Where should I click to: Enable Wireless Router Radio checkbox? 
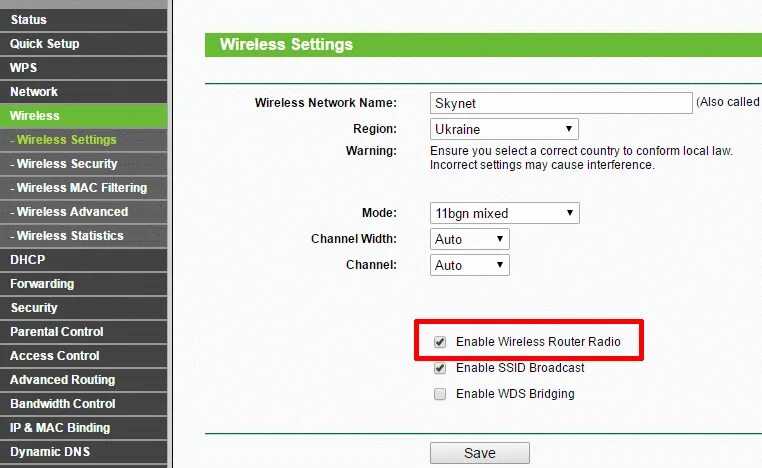tap(440, 342)
